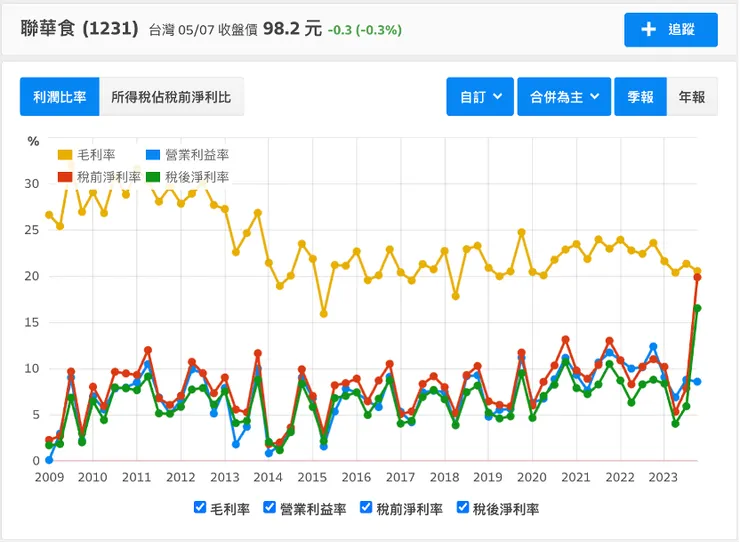
Task: Click red 稅前淨利率 legend swatch
Action: 65,177
